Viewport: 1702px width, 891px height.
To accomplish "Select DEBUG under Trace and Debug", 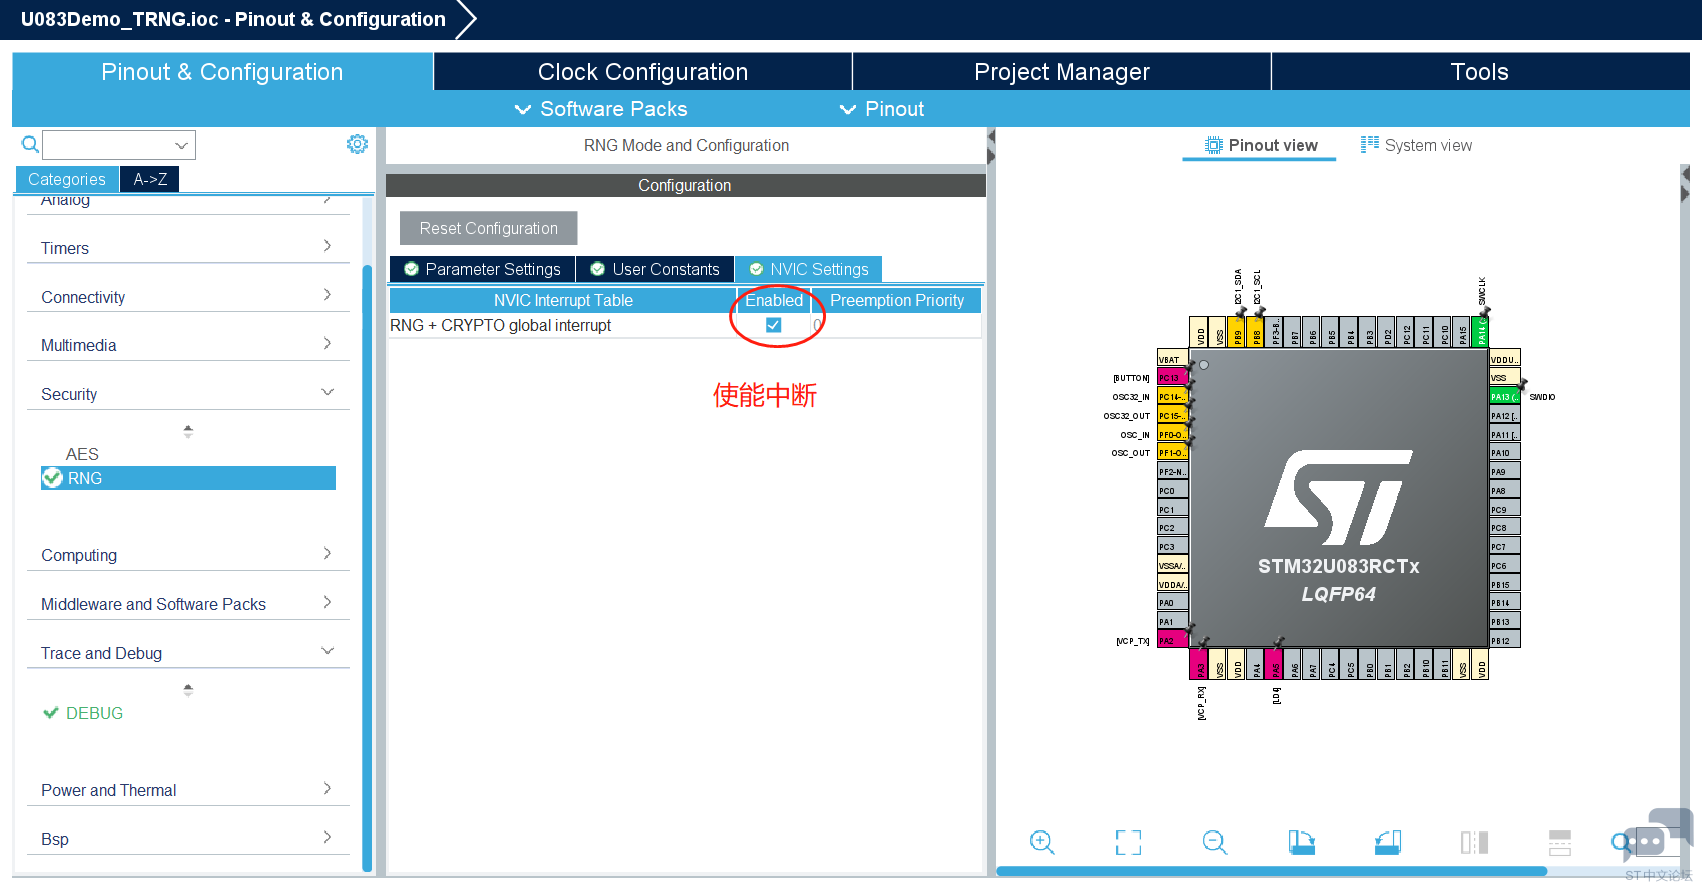I will coord(94,713).
